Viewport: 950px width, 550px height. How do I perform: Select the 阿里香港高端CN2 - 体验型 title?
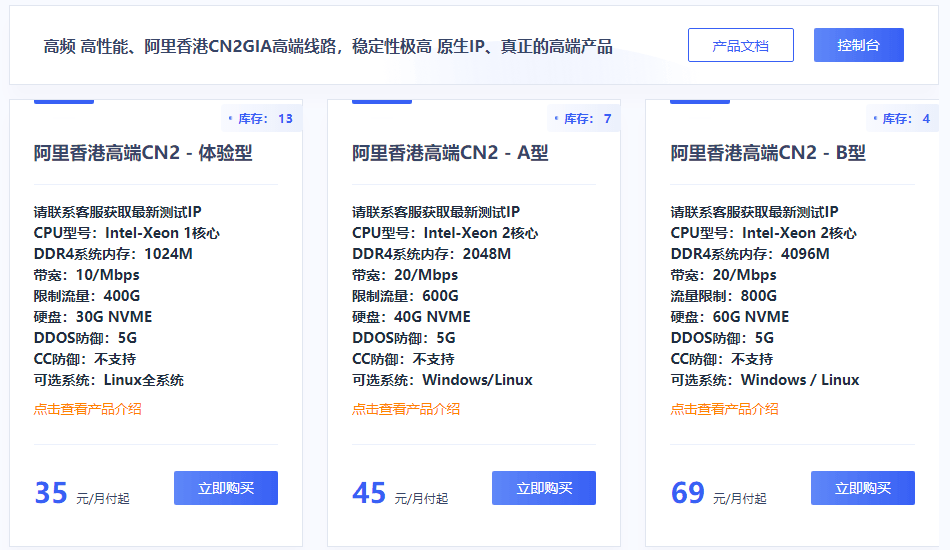[x=143, y=153]
